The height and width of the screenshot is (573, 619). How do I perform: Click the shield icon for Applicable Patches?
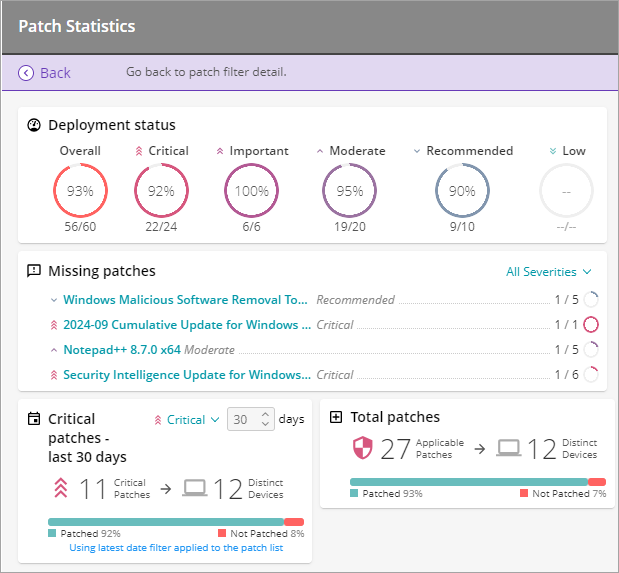[x=362, y=448]
